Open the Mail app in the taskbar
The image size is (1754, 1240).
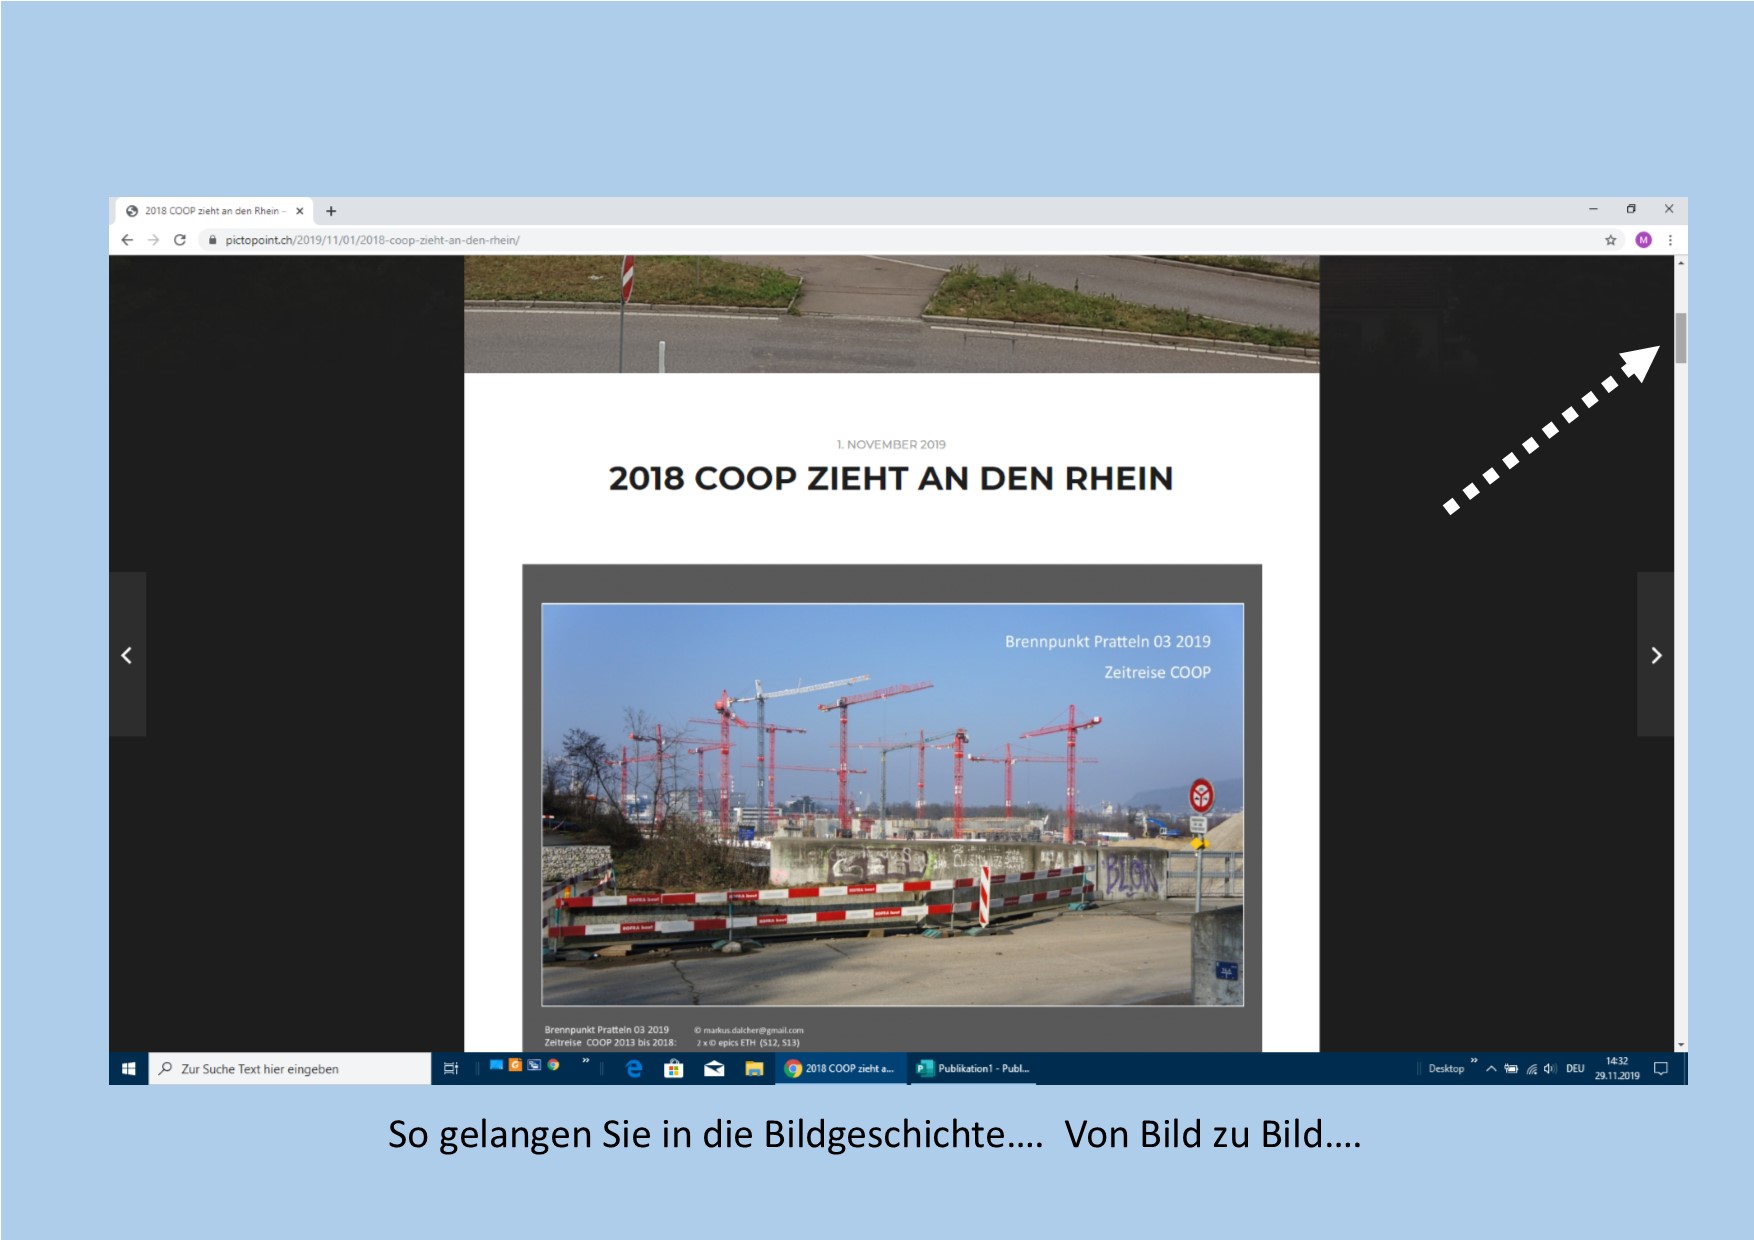(x=714, y=1069)
